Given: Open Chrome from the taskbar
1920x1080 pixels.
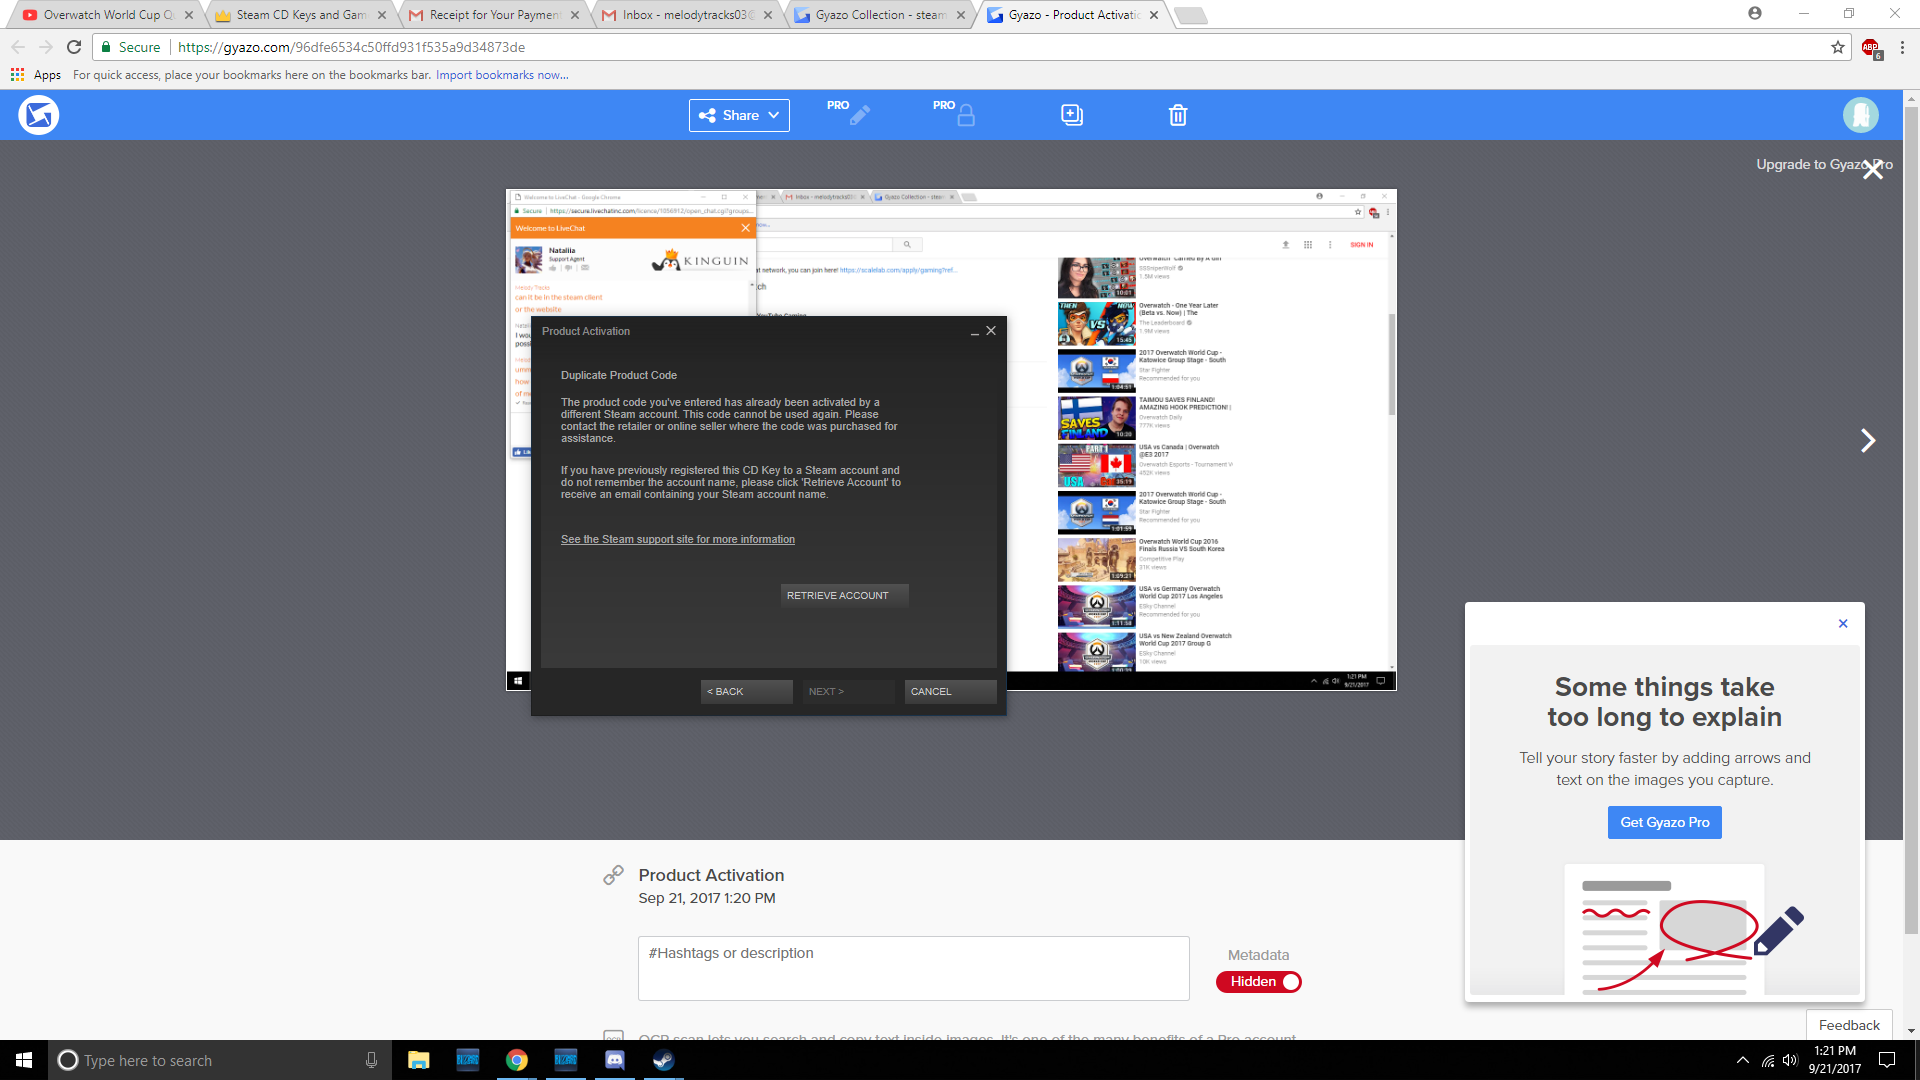Looking at the screenshot, I should [516, 1060].
